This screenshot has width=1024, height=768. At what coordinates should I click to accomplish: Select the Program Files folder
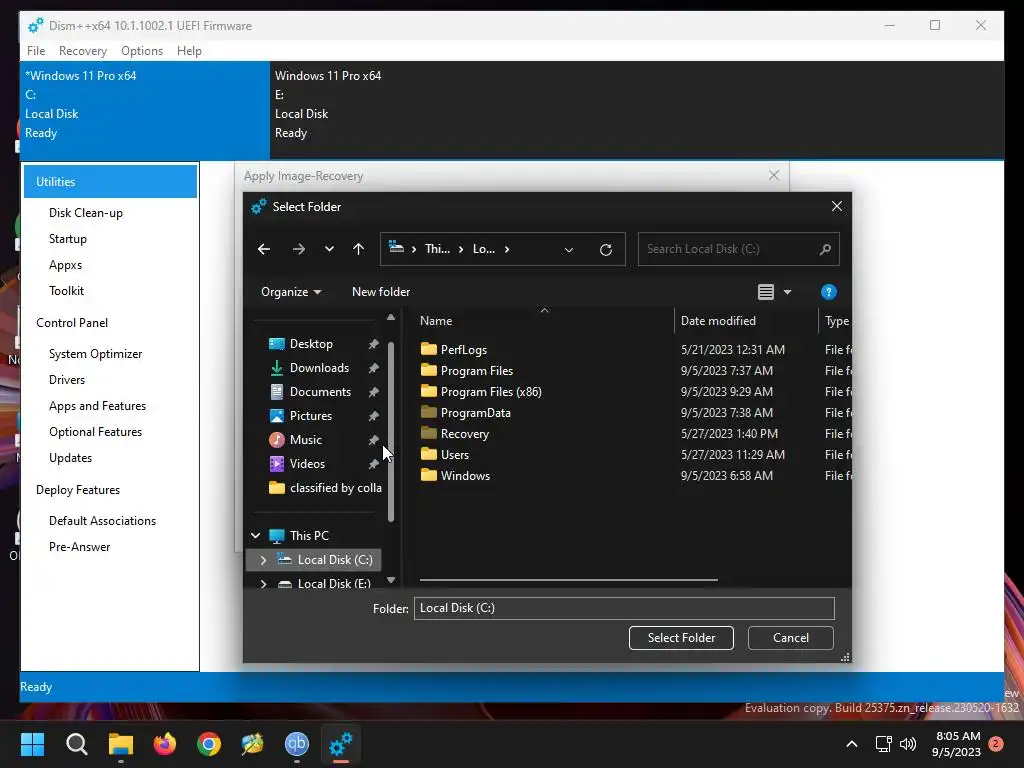pyautogui.click(x=477, y=370)
